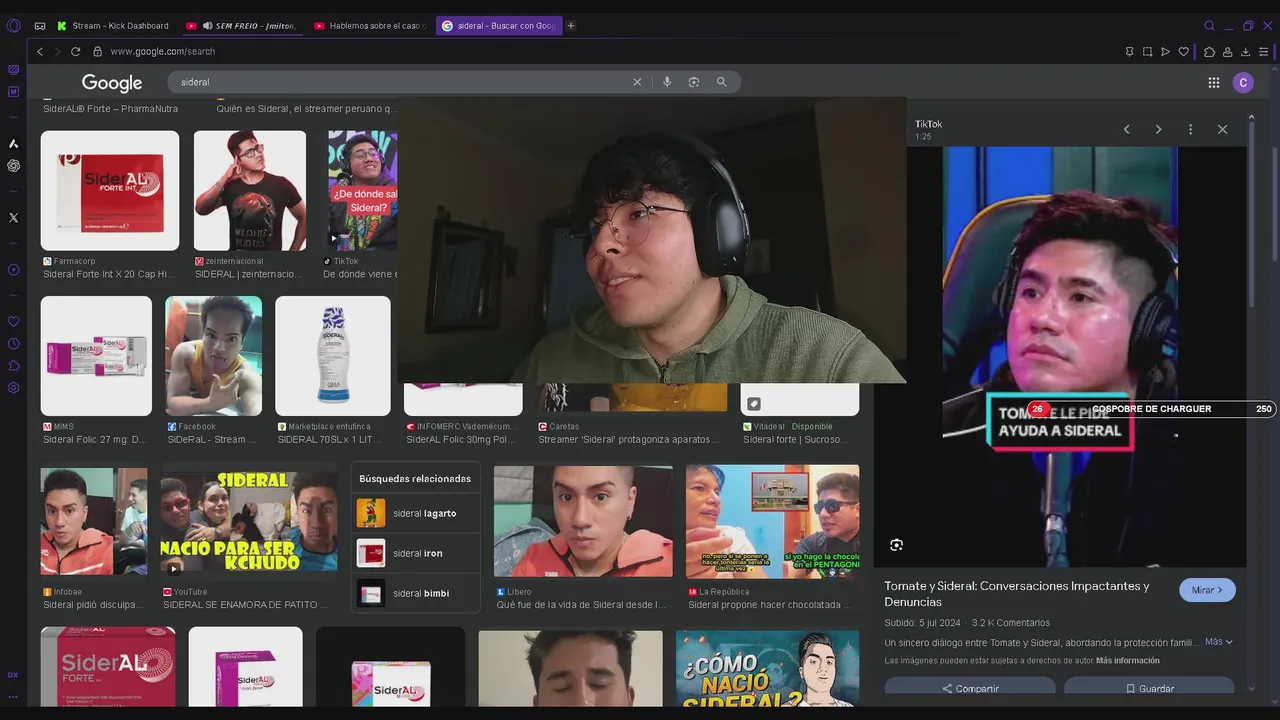Open the Opera GX main menu icon
The image size is (1280, 720).
(13, 26)
